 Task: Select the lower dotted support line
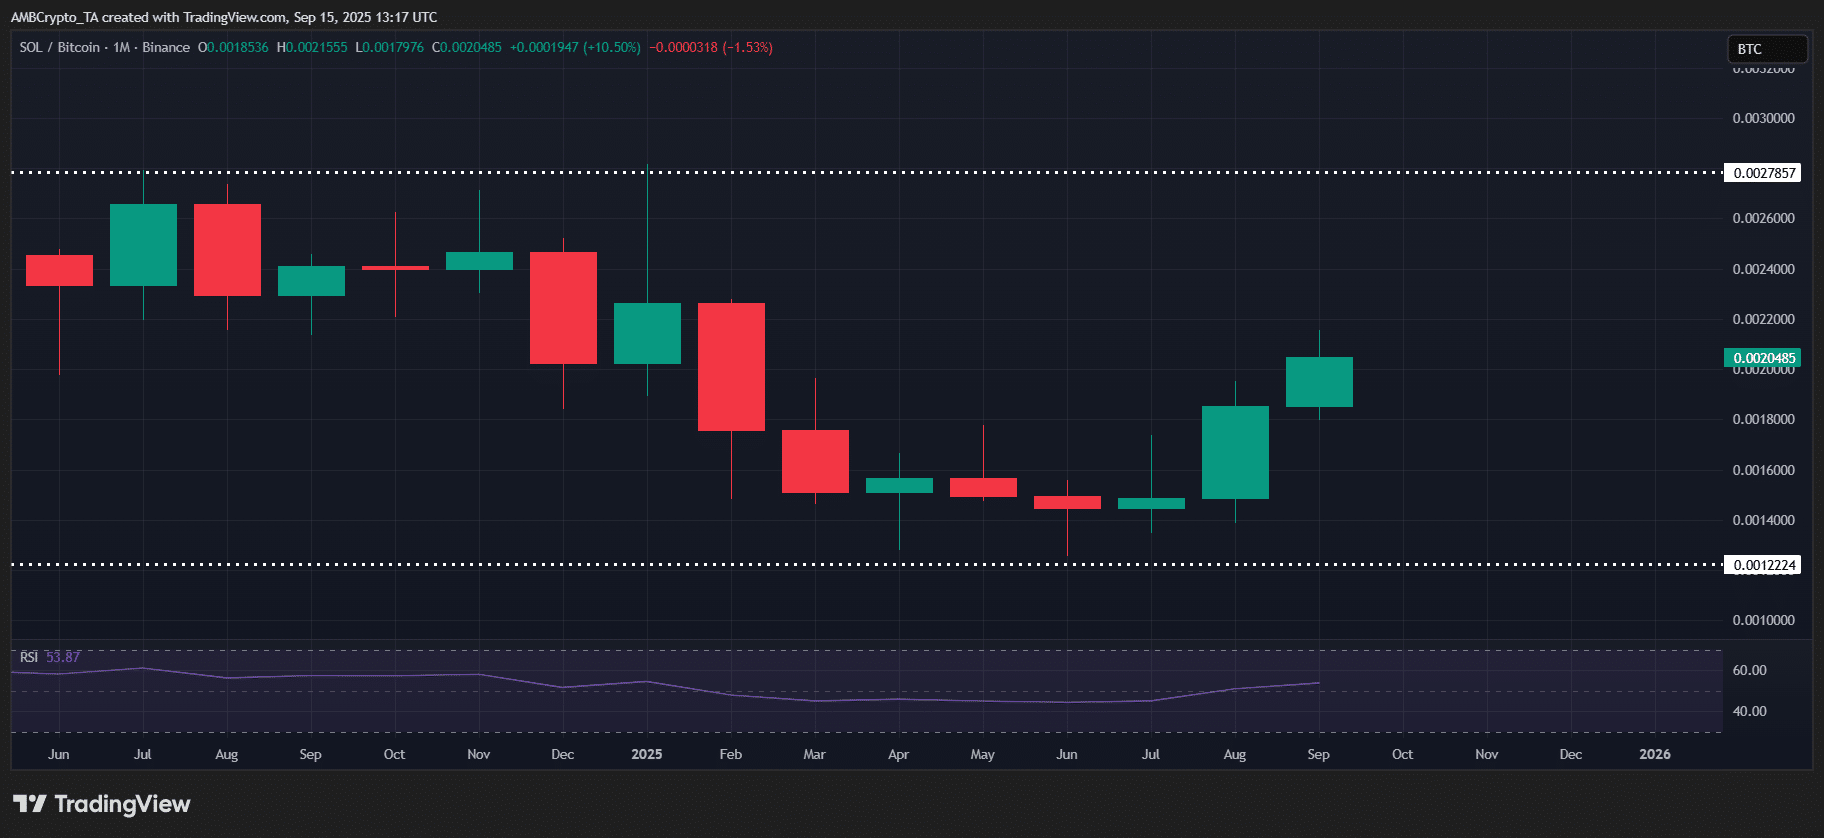(x=866, y=564)
